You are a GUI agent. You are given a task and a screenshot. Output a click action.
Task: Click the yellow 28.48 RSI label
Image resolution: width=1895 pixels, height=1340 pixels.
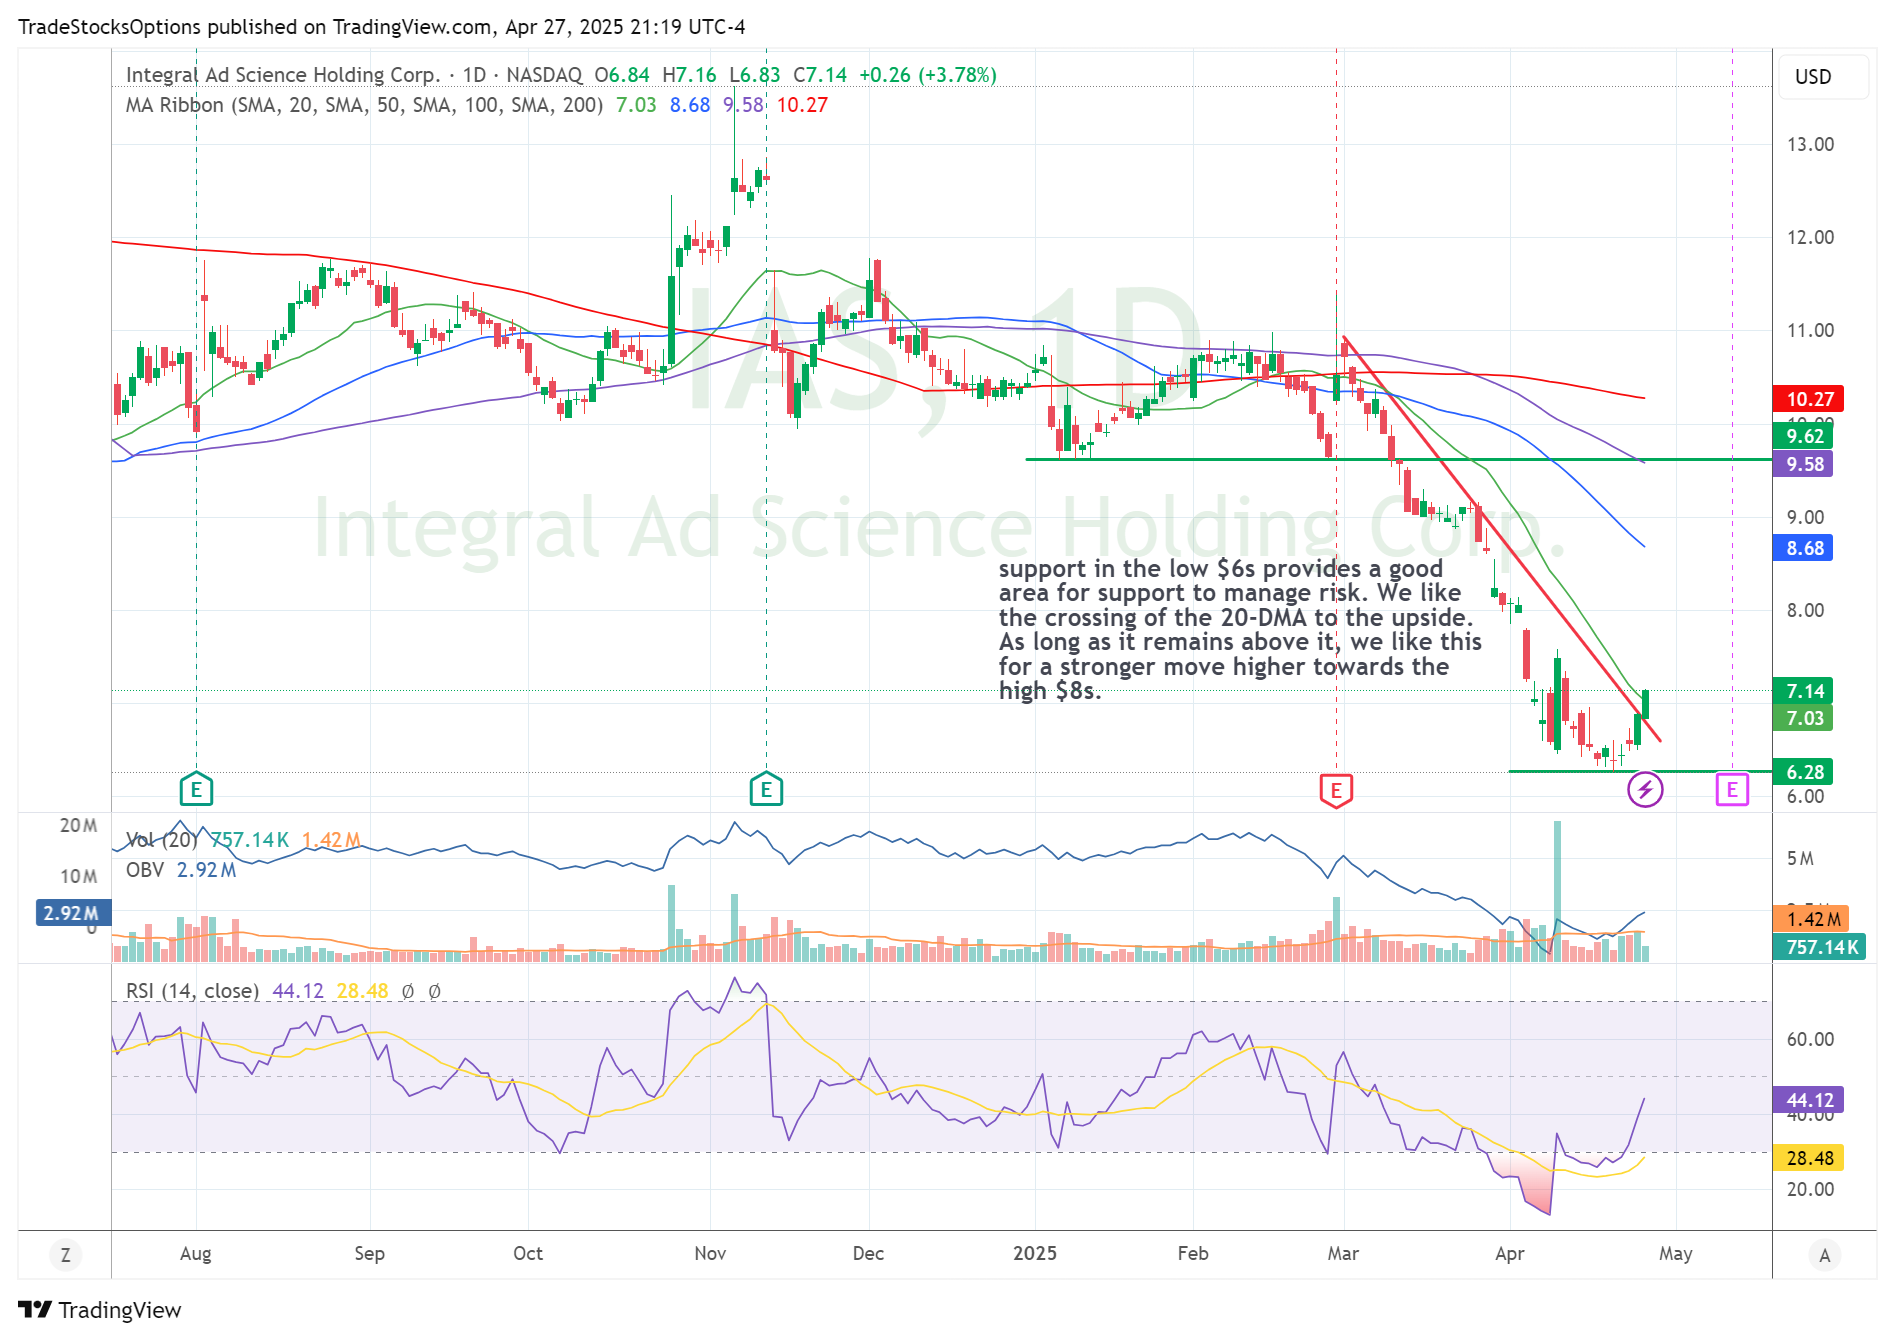tap(1809, 1158)
